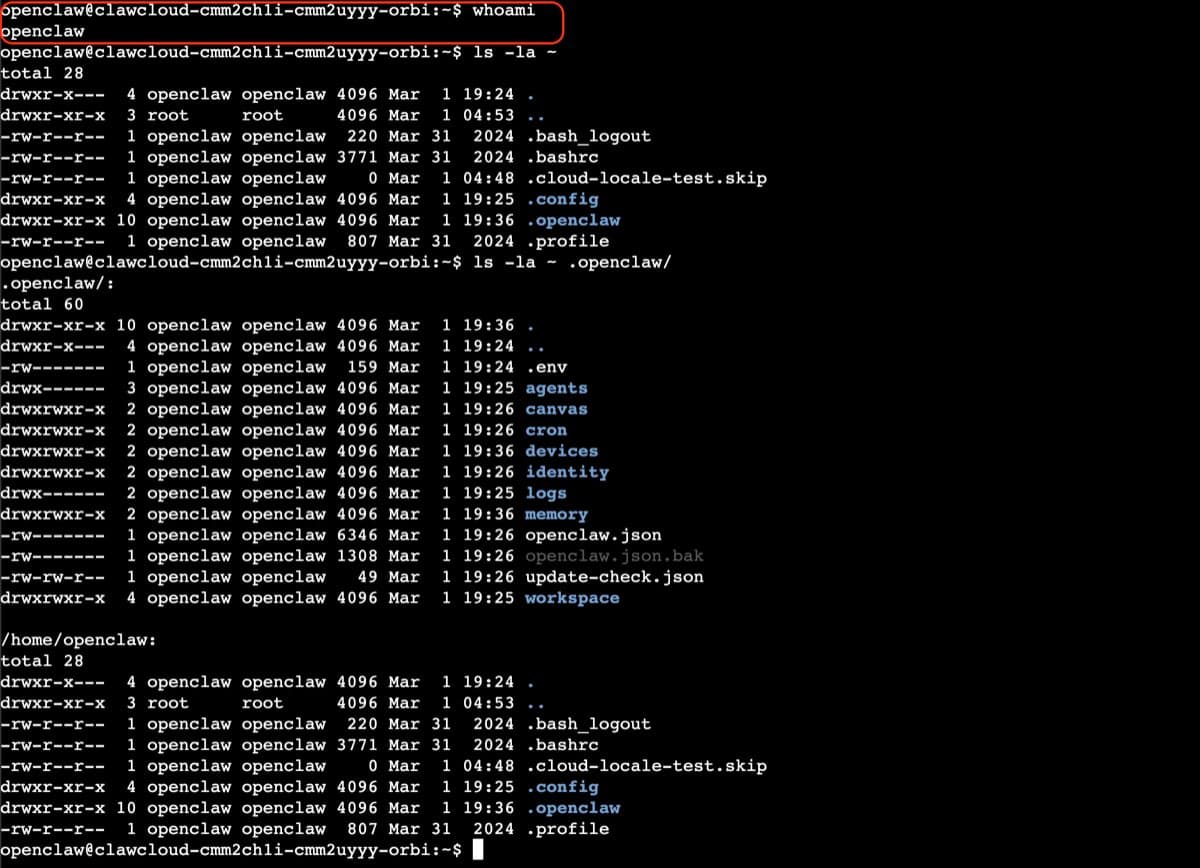The height and width of the screenshot is (868, 1200).
Task: Click the workspace directory entry
Action: tap(572, 598)
